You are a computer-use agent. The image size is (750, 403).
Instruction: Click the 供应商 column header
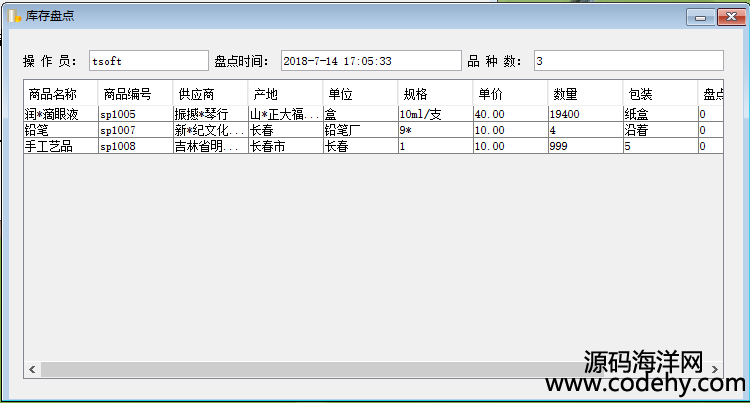tap(210, 94)
